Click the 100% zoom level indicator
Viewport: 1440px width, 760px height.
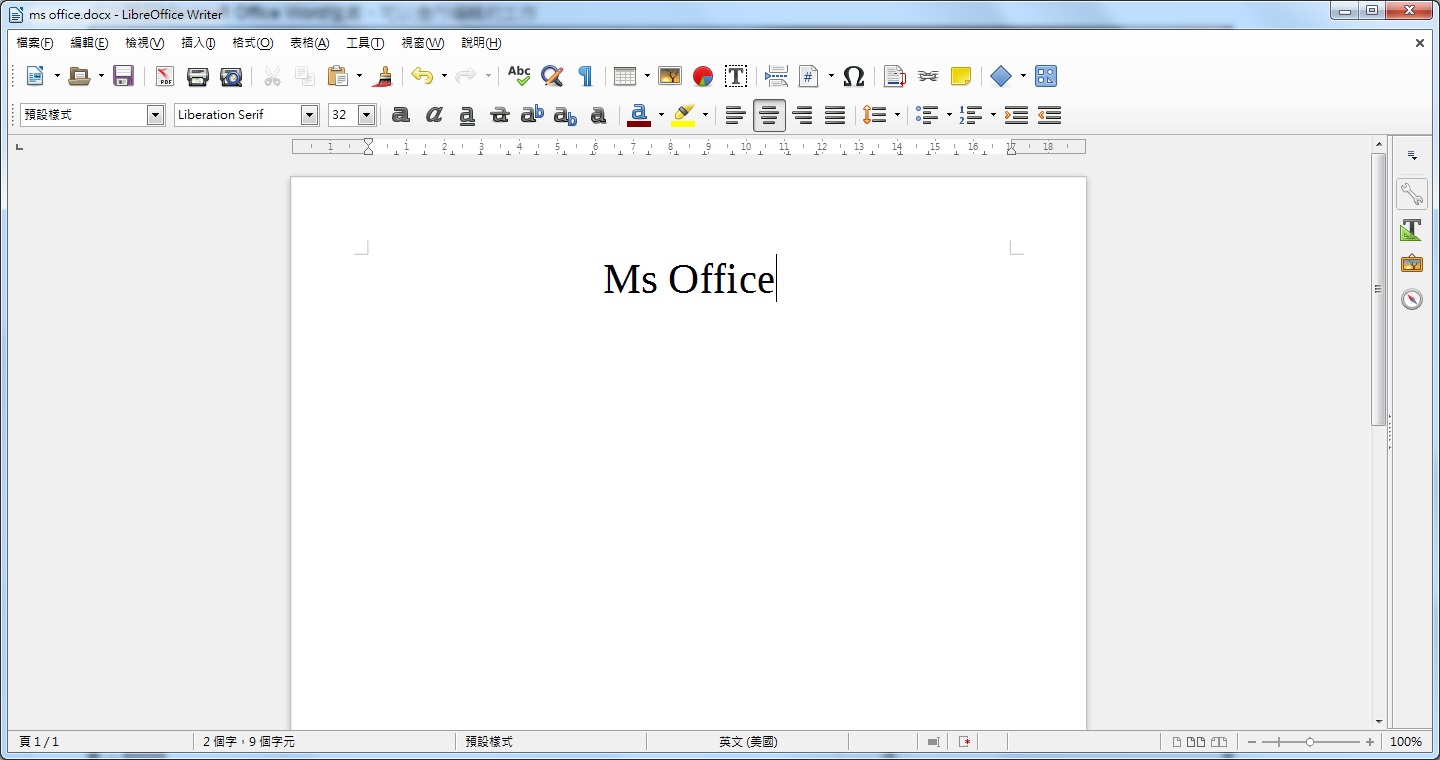1405,742
